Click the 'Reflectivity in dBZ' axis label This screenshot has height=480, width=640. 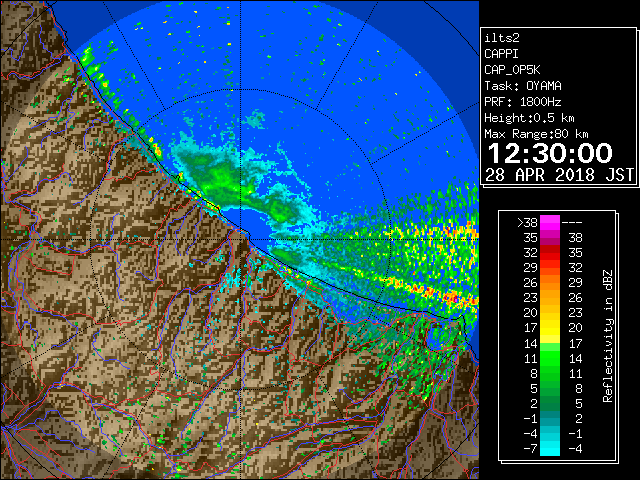[x=608, y=336]
